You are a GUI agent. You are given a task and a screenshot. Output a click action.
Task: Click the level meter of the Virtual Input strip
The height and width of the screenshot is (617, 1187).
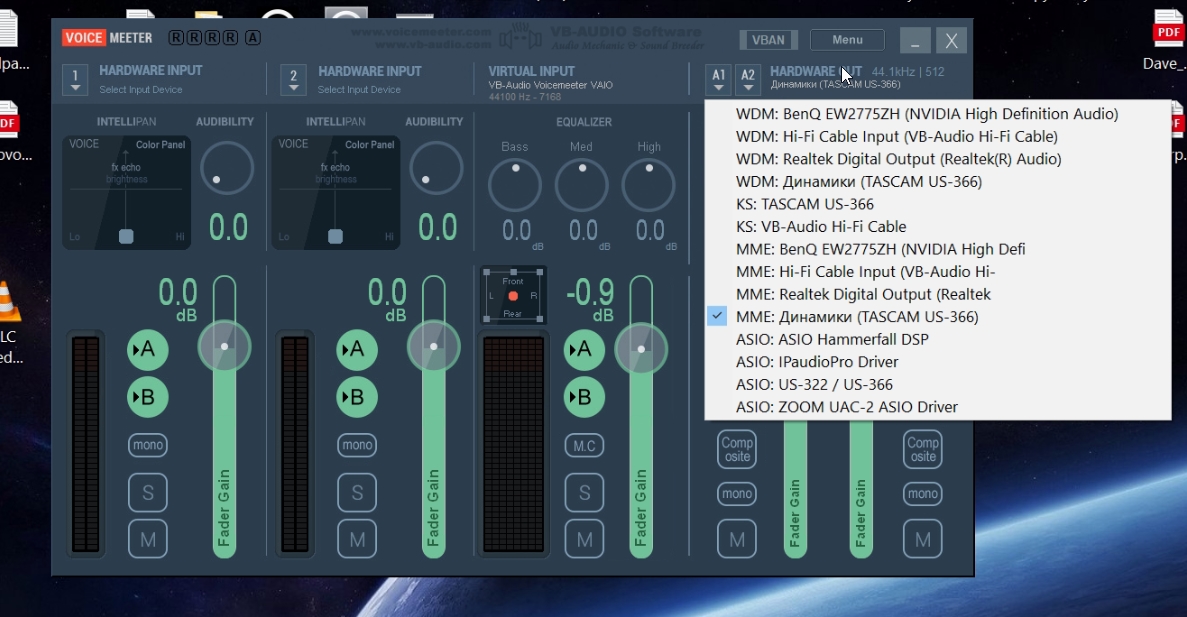pyautogui.click(x=513, y=444)
